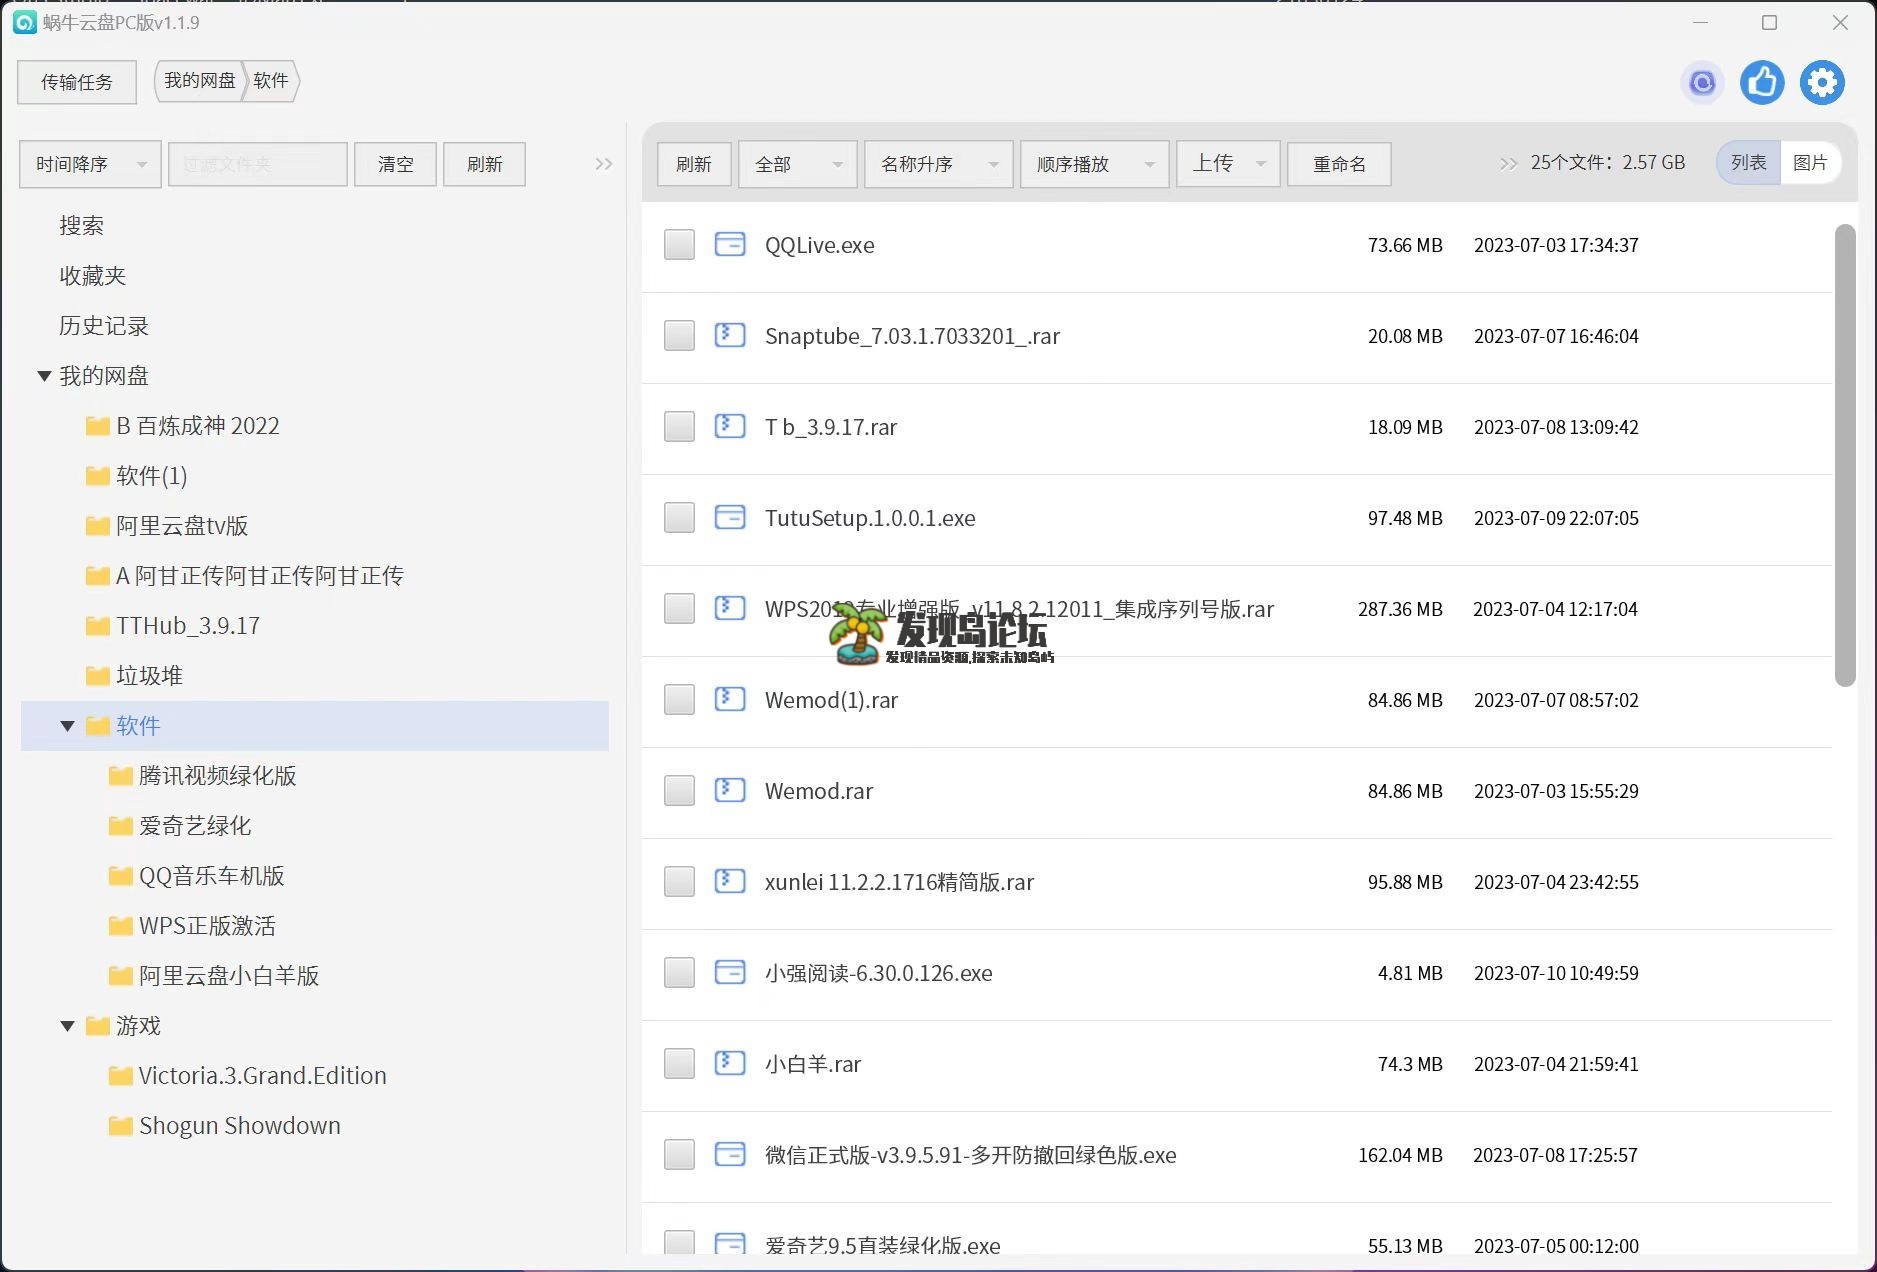1877x1272 pixels.
Task: Click the purple circular account icon
Action: pyautogui.click(x=1702, y=82)
